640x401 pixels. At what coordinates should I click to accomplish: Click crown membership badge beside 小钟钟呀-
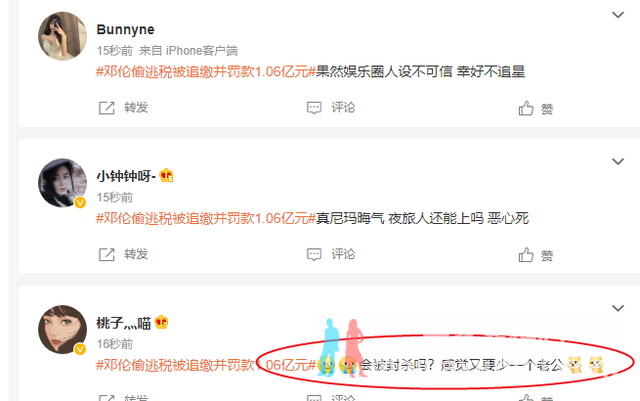pos(167,176)
